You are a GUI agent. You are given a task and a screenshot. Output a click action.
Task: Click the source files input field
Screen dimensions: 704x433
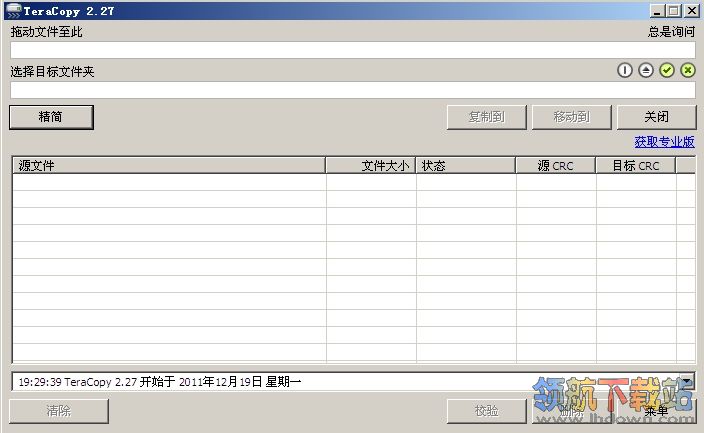353,50
